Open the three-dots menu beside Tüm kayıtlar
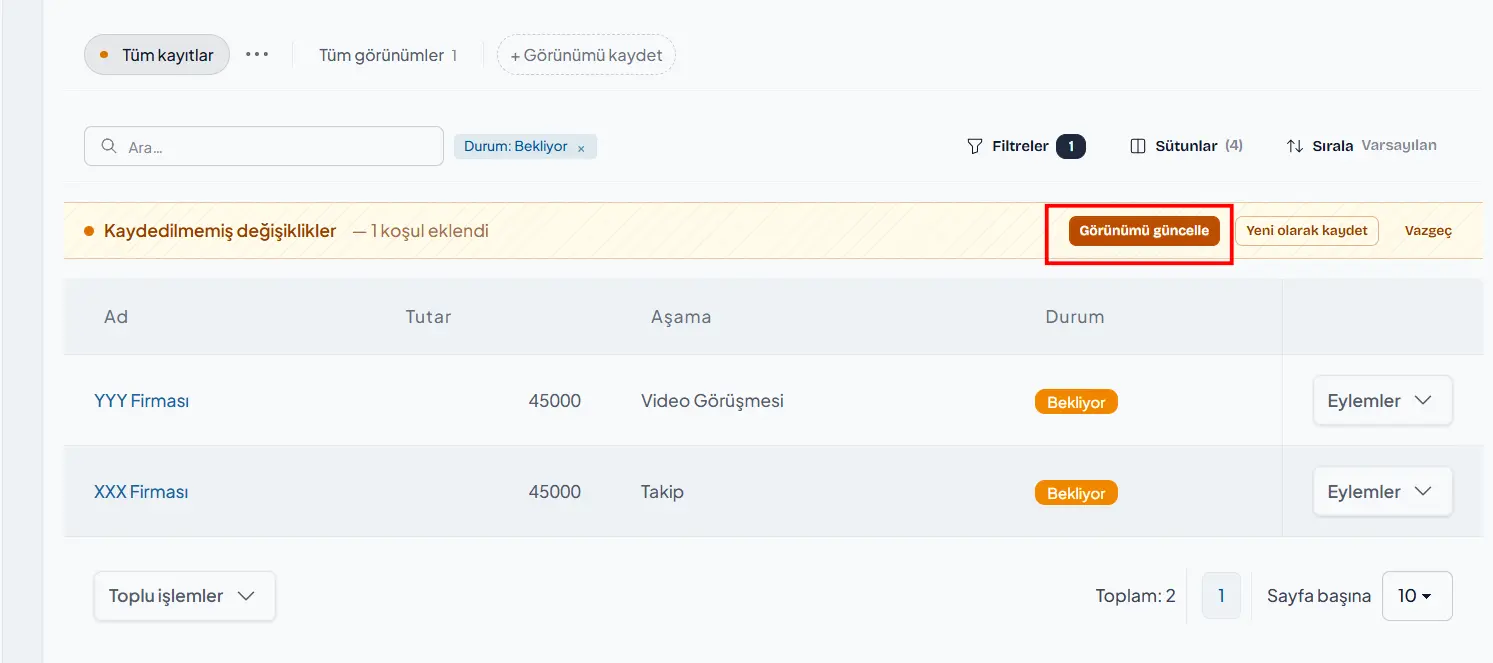 click(x=257, y=55)
